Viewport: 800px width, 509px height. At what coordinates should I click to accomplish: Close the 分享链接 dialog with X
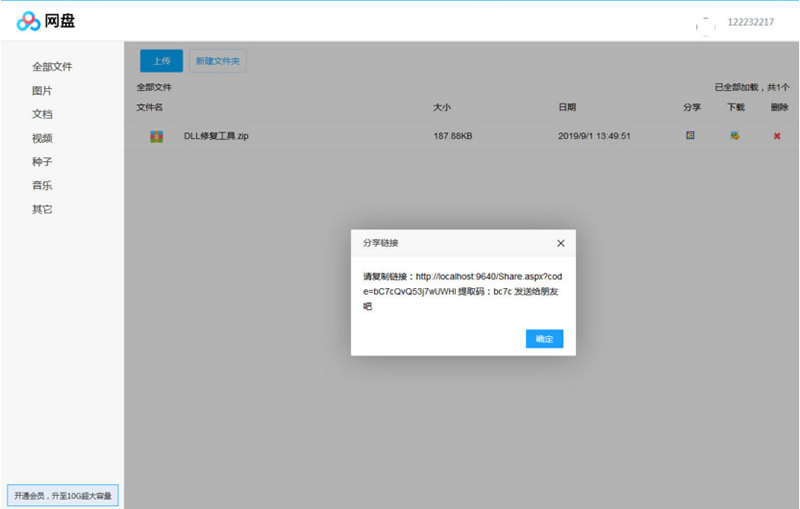coord(561,243)
